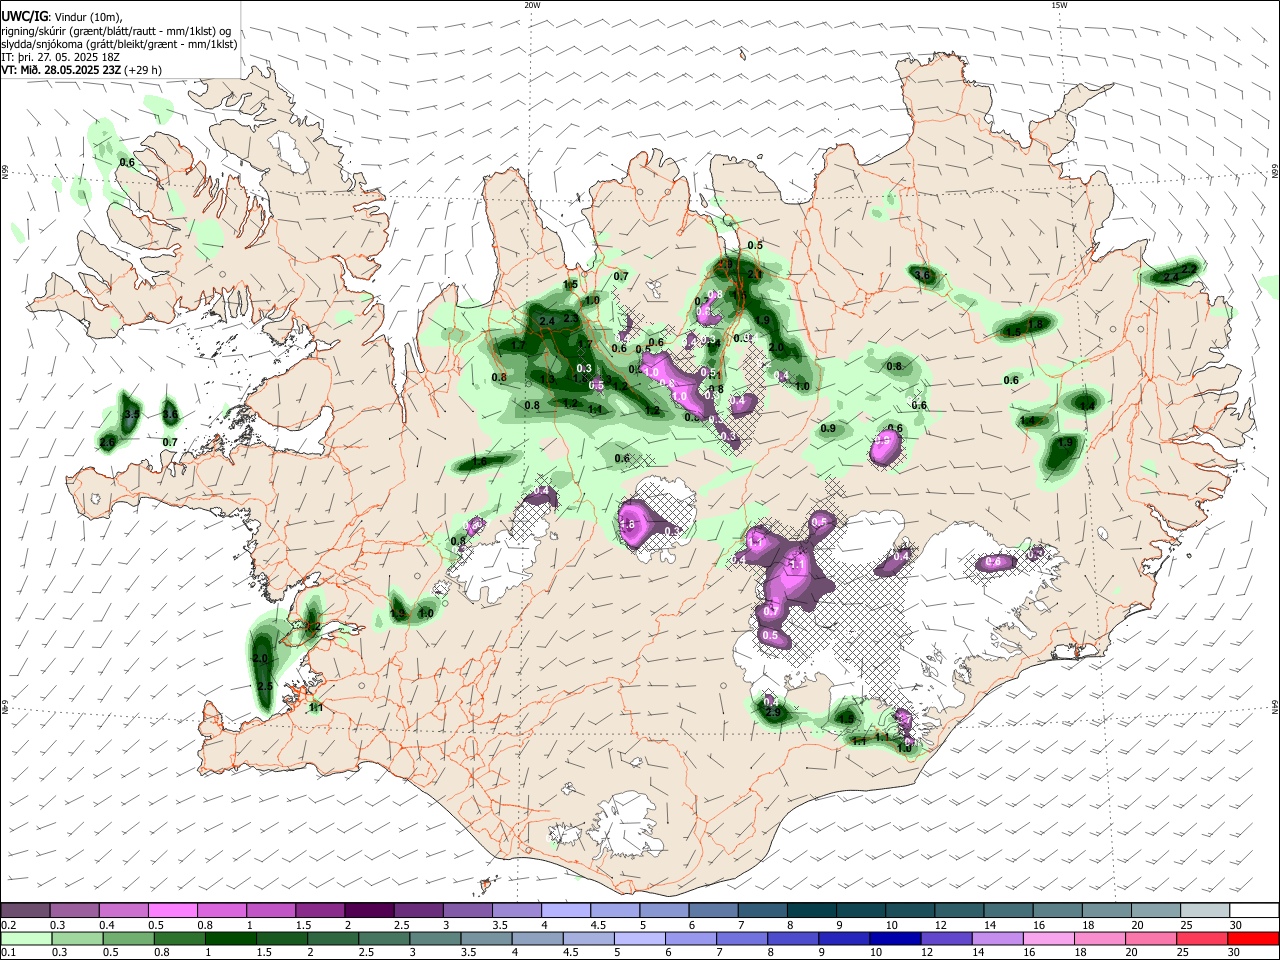The height and width of the screenshot is (960, 1280).
Task: Pick the light violet 14–16 rain legend swatch
Action: click(996, 938)
